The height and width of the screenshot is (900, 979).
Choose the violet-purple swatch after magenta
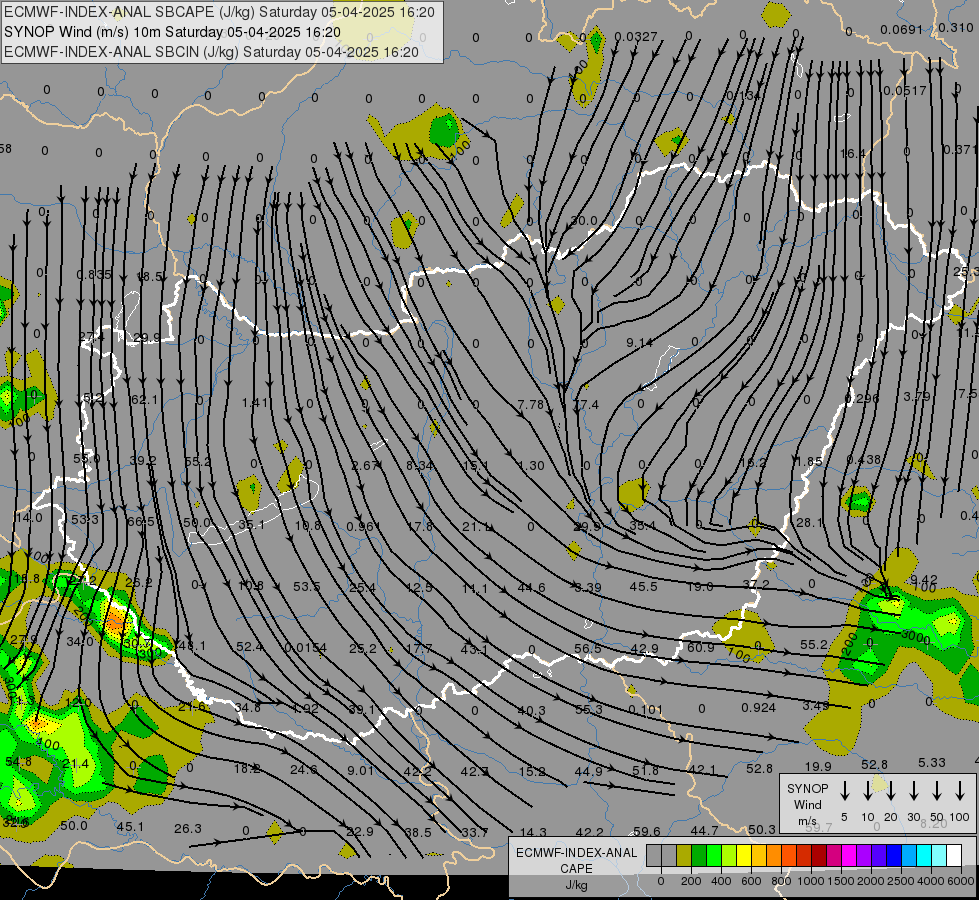(x=863, y=855)
